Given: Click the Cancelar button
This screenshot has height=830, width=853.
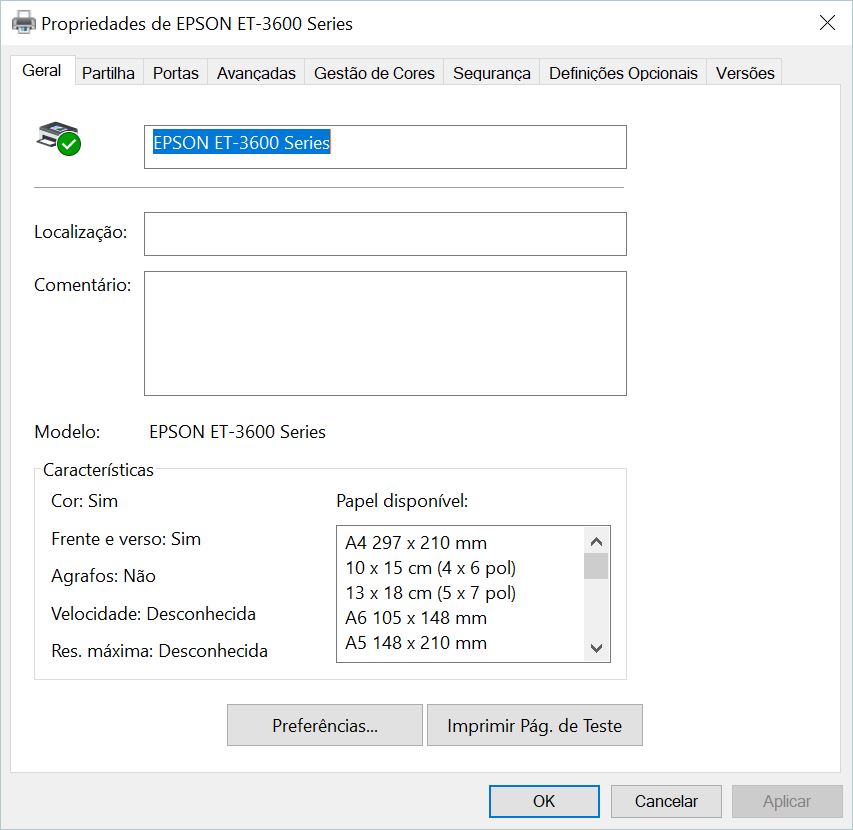Looking at the screenshot, I should (x=666, y=801).
